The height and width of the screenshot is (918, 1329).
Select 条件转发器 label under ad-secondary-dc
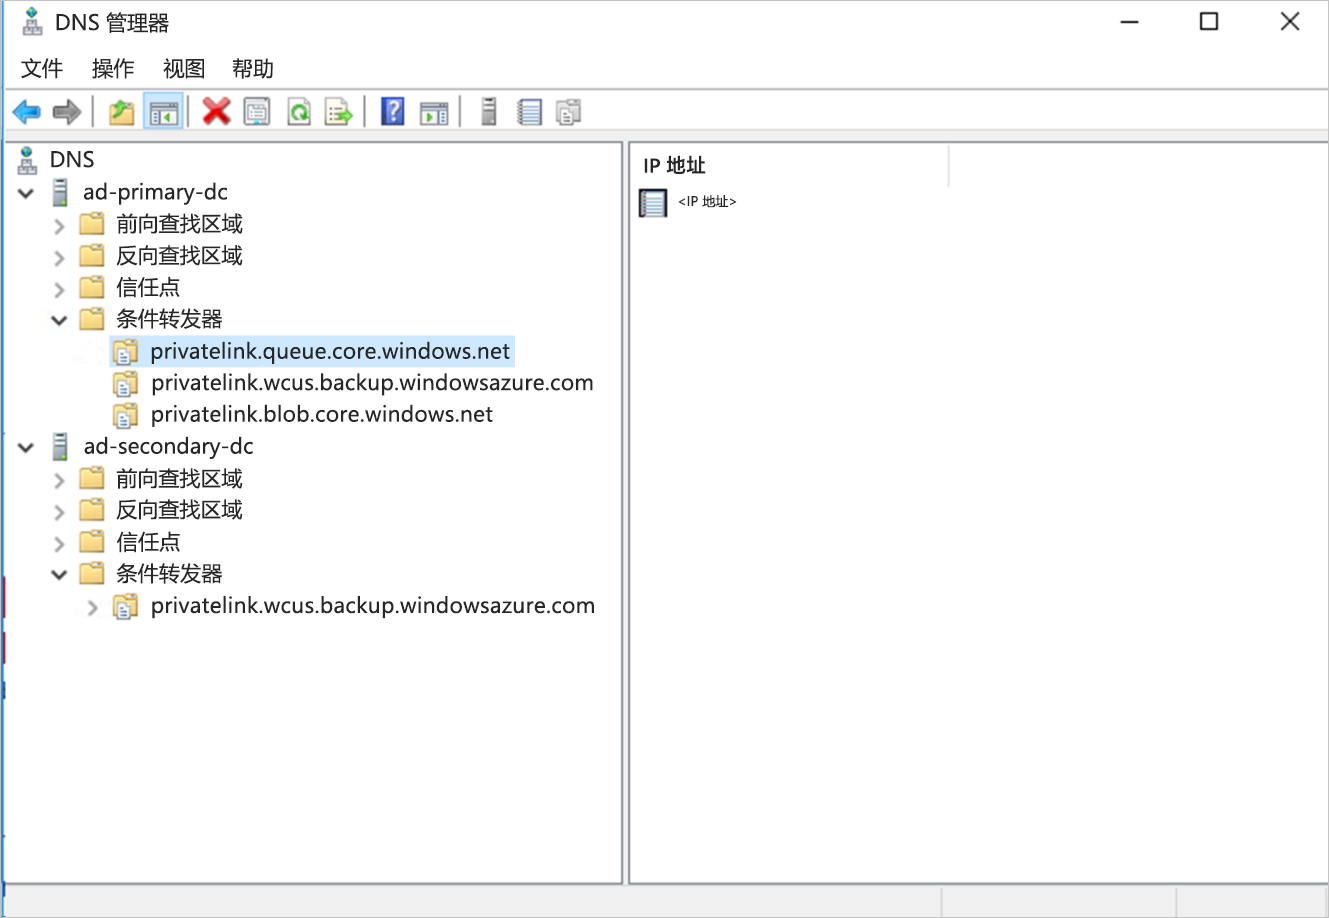coord(169,574)
